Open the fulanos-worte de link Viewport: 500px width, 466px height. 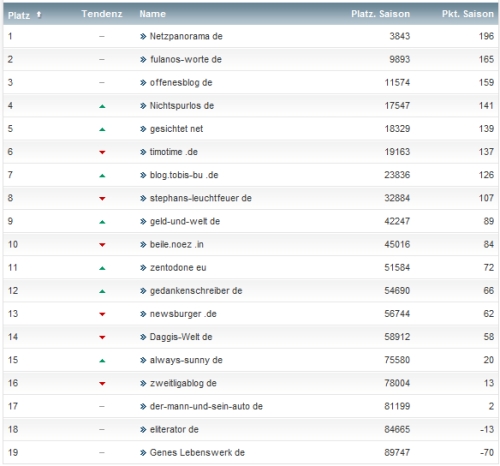pyautogui.click(x=186, y=59)
